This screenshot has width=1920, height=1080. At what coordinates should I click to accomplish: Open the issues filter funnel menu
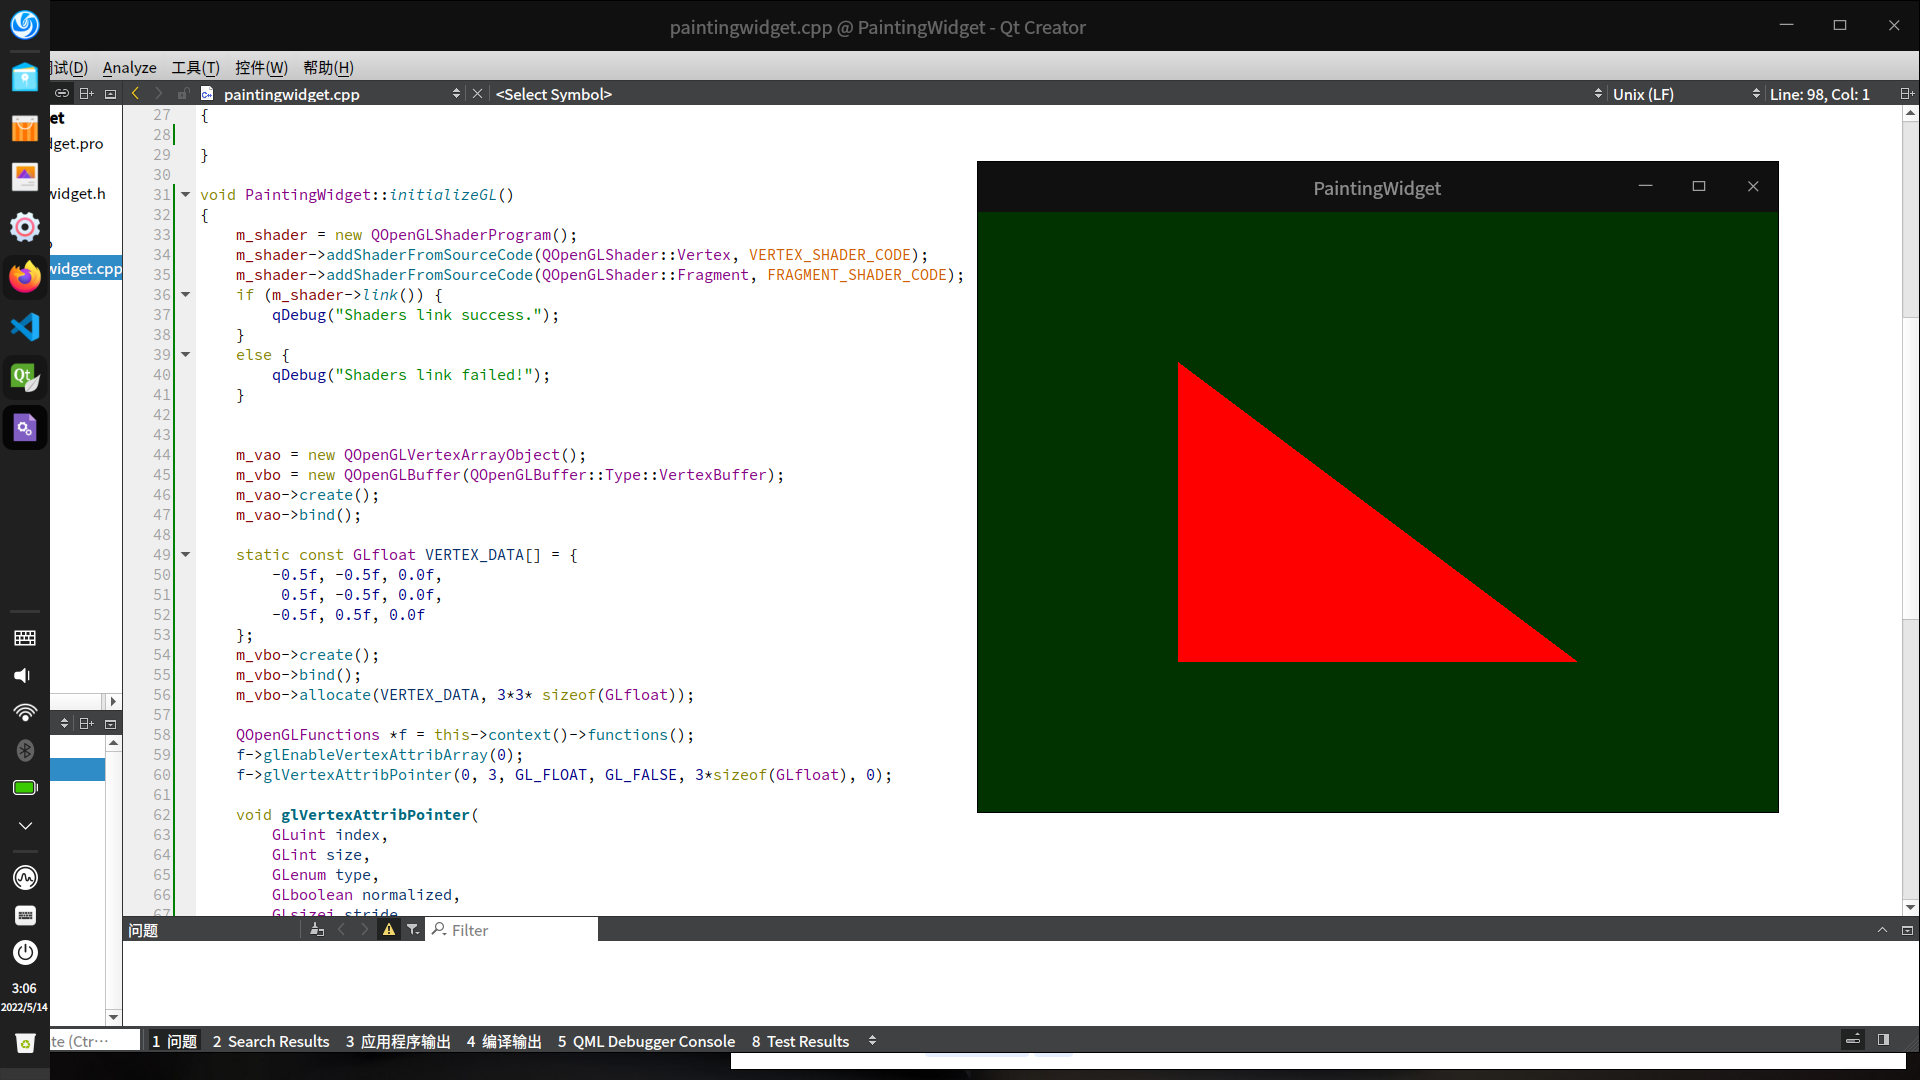413,930
